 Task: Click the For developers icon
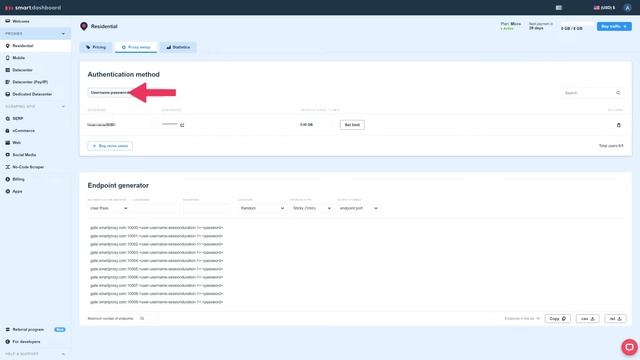pyautogui.click(x=7, y=342)
